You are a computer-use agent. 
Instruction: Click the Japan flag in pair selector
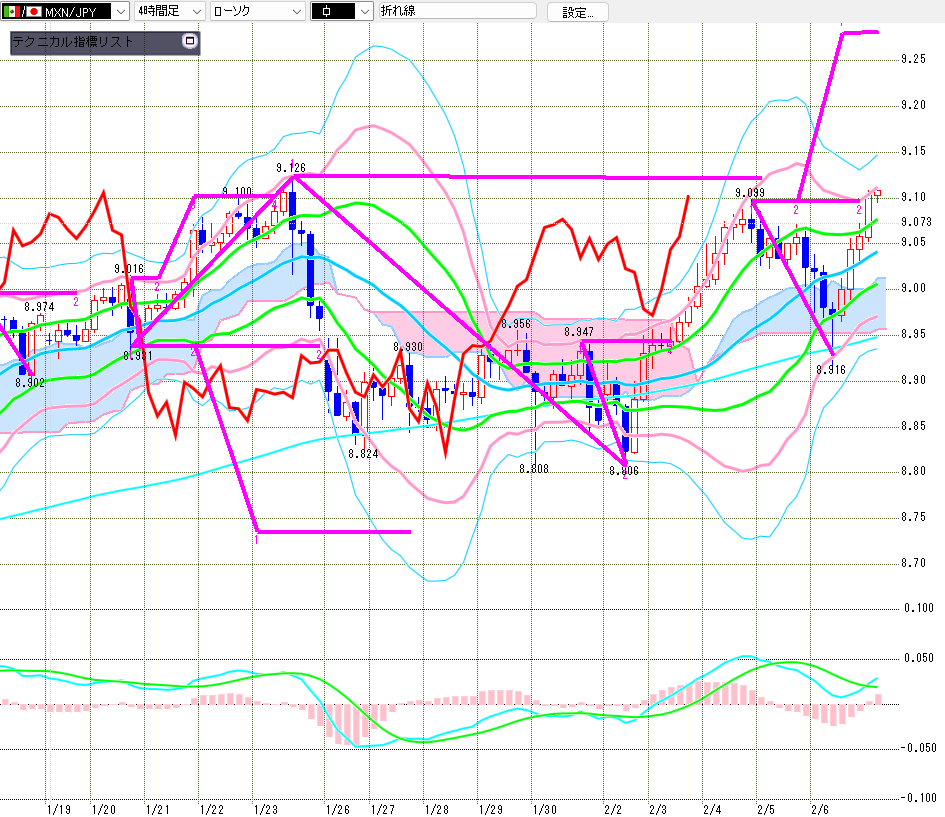(33, 11)
